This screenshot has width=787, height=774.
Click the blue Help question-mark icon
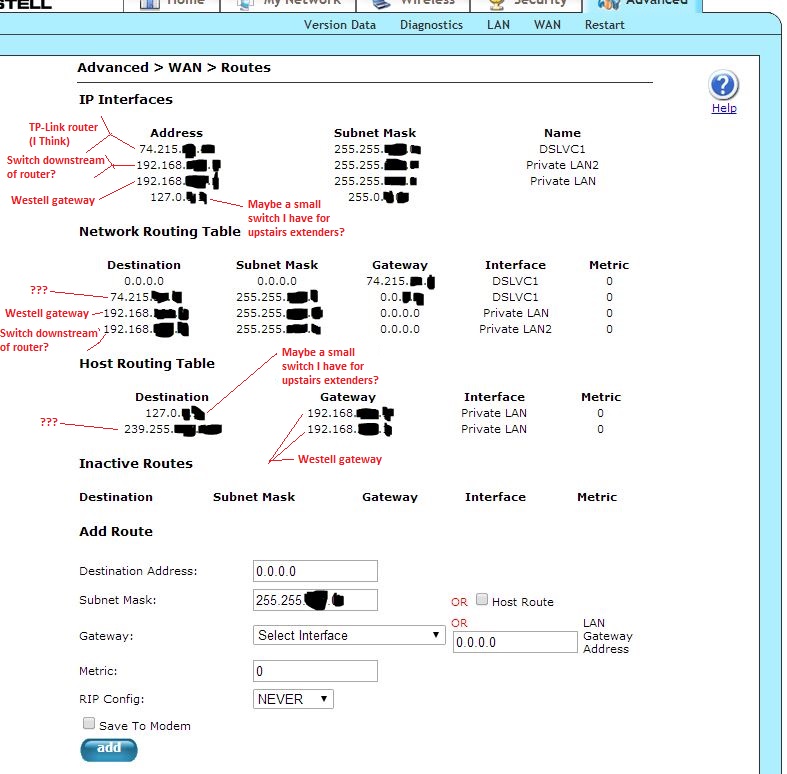723,85
